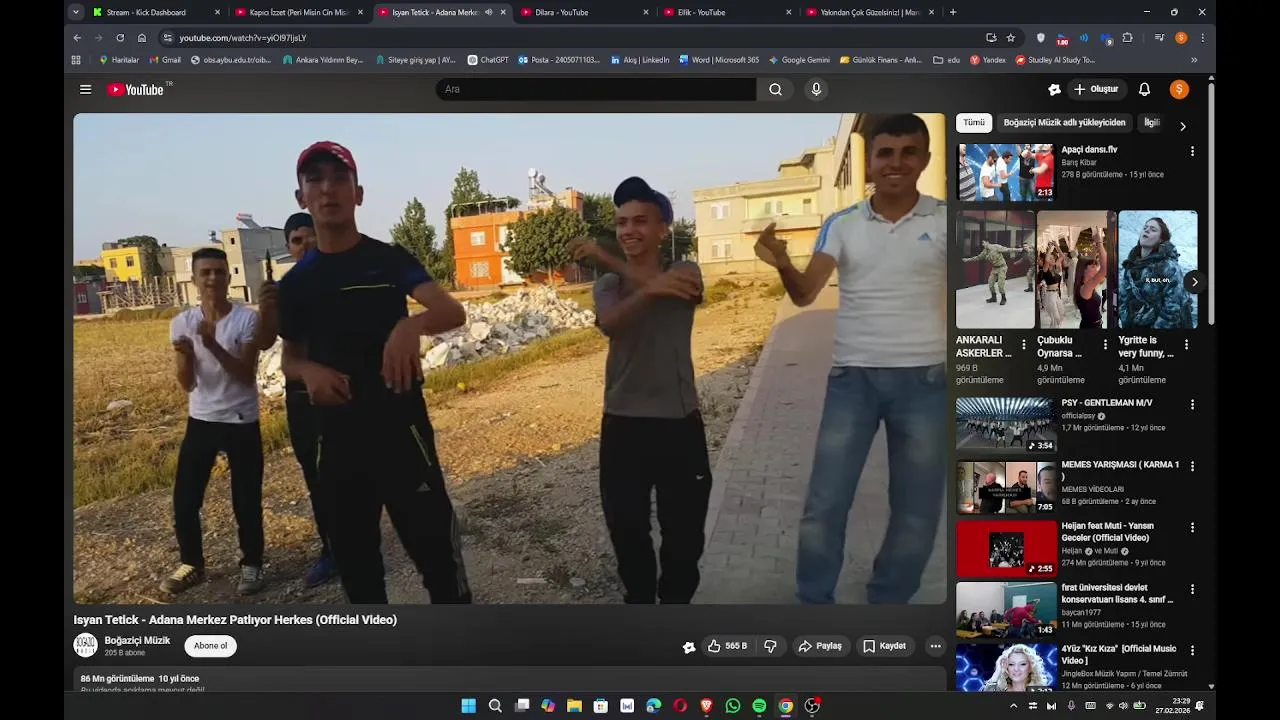Viewport: 1280px width, 720px height.
Task: Click the search magnifier button
Action: (x=775, y=89)
